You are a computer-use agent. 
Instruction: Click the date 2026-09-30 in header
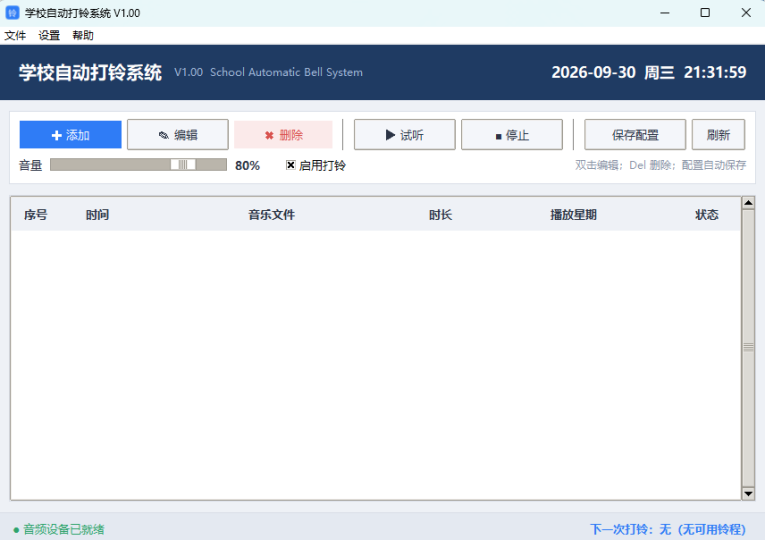(x=593, y=73)
